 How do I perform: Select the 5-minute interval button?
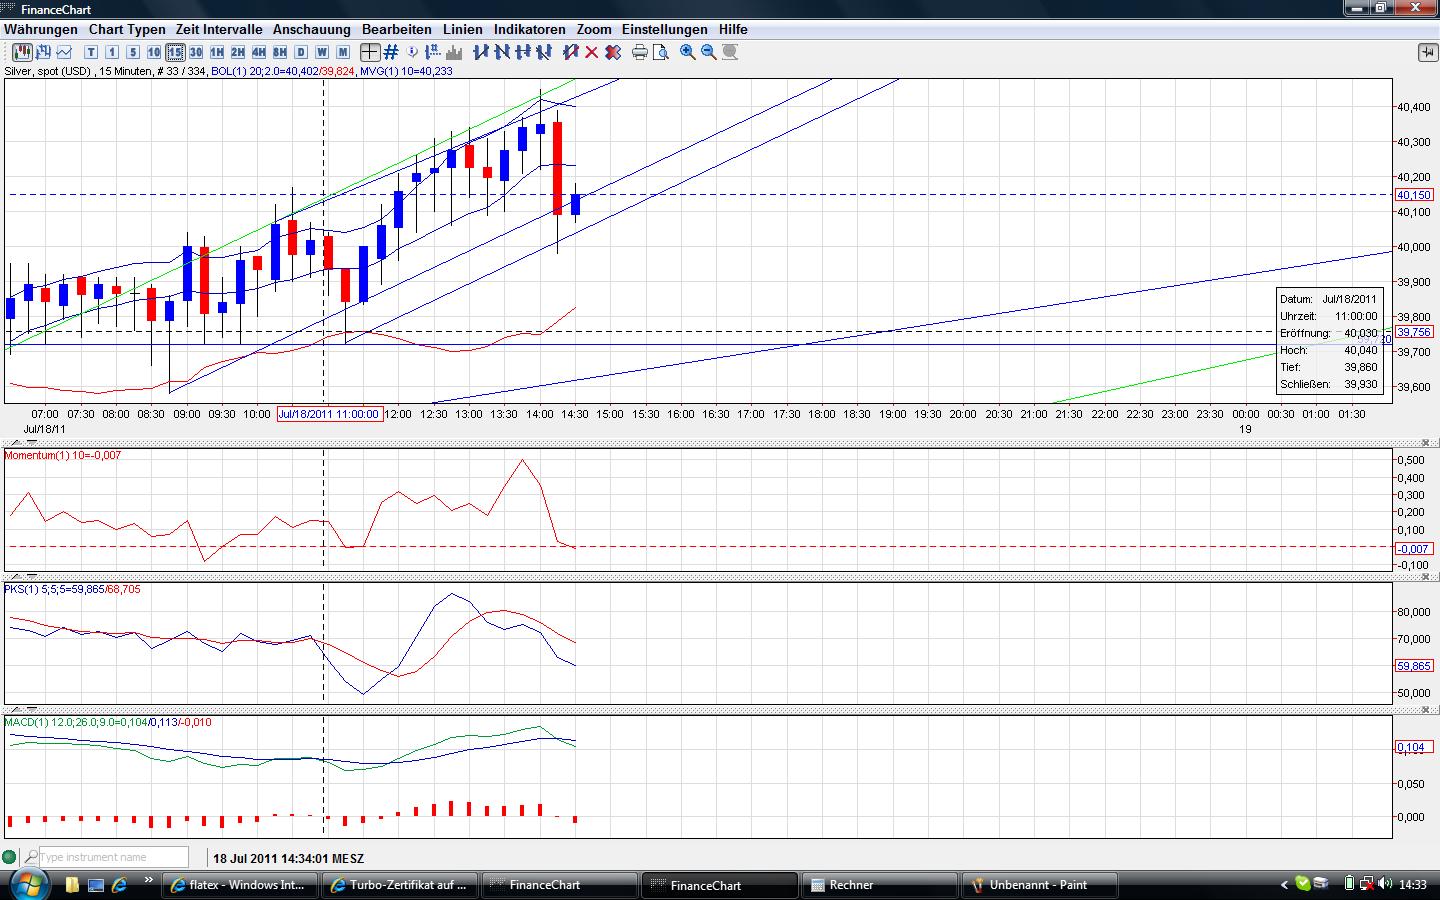pos(133,52)
